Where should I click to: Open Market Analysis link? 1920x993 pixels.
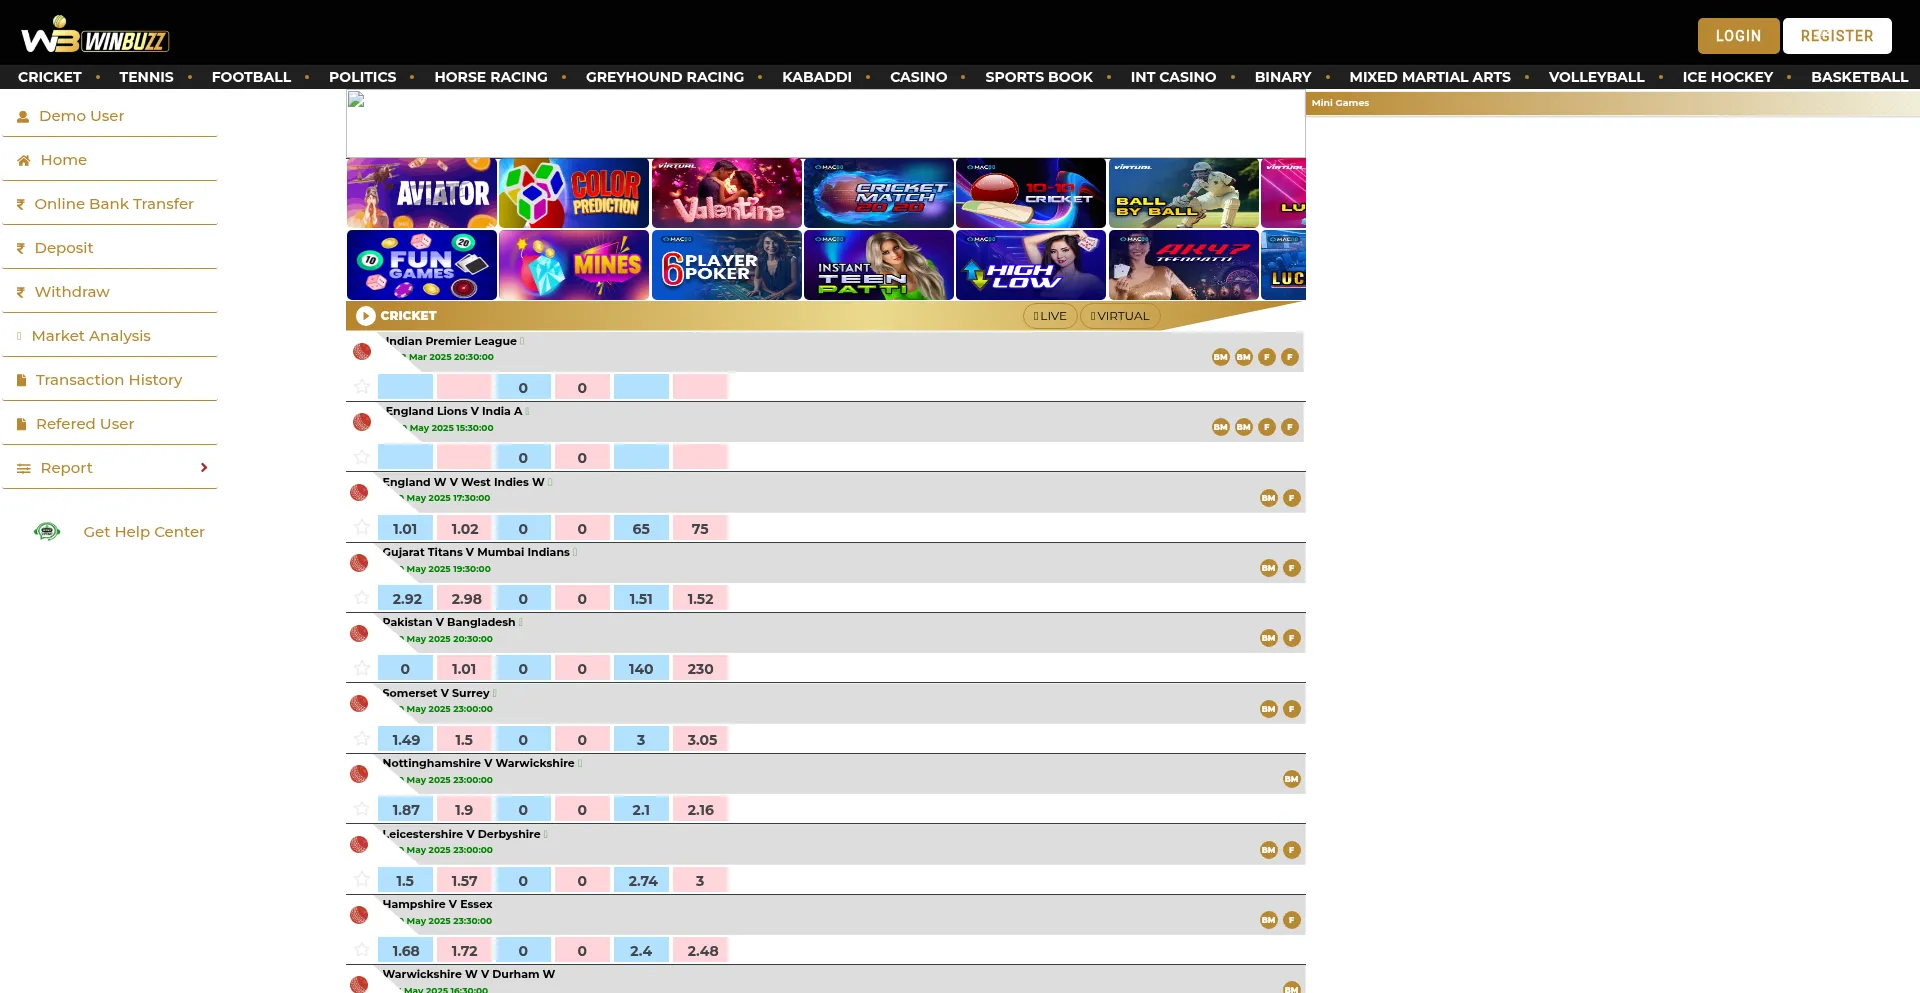point(91,336)
